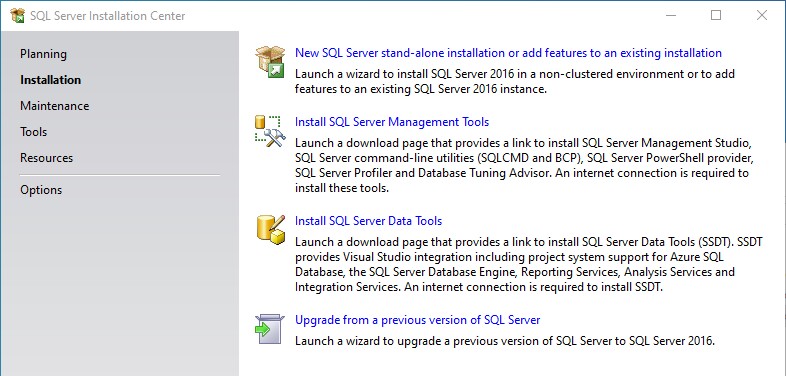Launch New SQL Server stand-alone installation link

point(508,53)
